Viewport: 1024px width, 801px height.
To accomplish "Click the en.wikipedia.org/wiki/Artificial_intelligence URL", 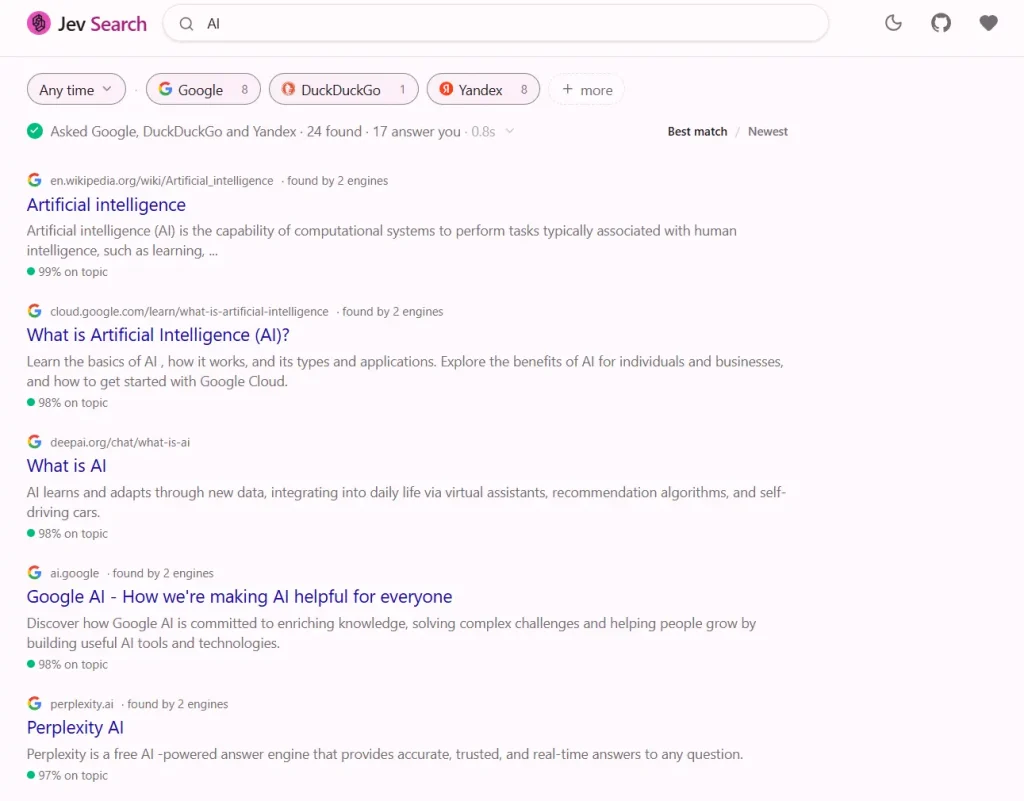I will click(x=162, y=181).
